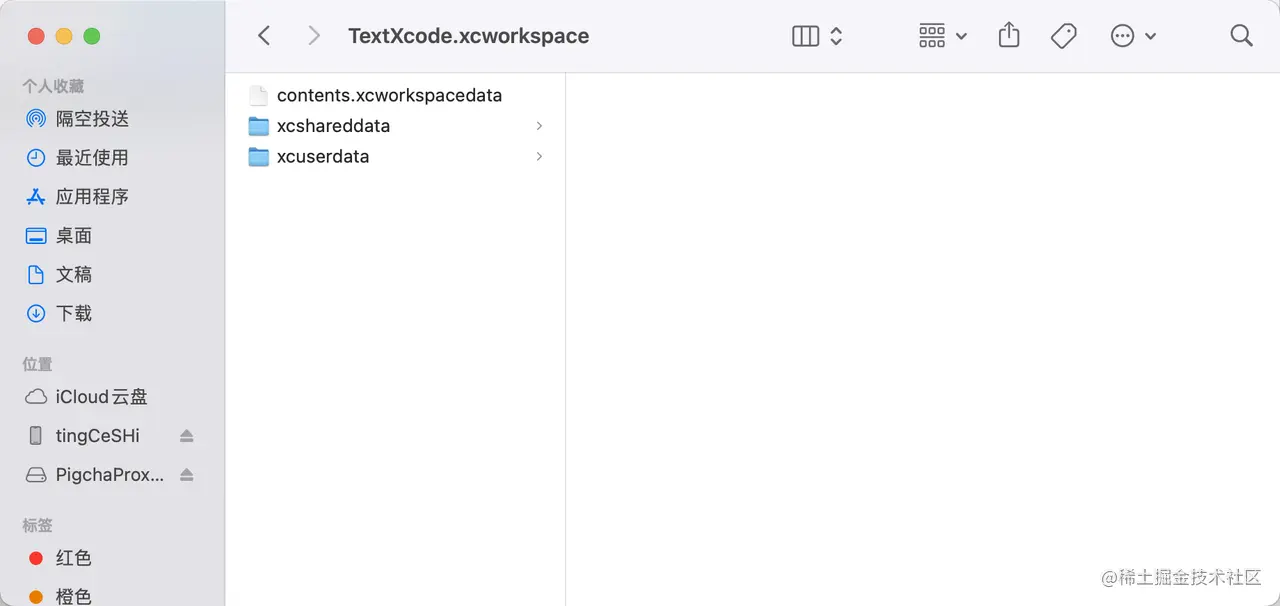Open the More actions ellipsis menu
Viewport: 1280px width, 606px height.
coord(1123,36)
